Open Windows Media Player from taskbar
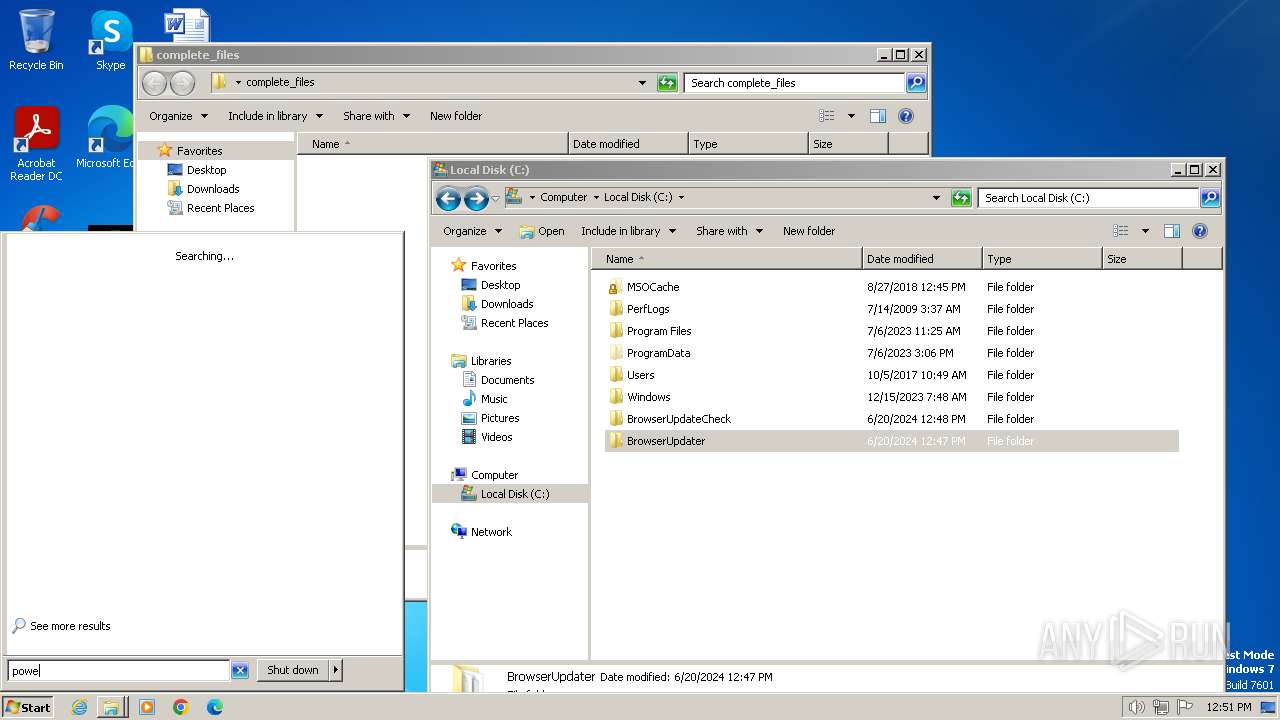 (147, 707)
